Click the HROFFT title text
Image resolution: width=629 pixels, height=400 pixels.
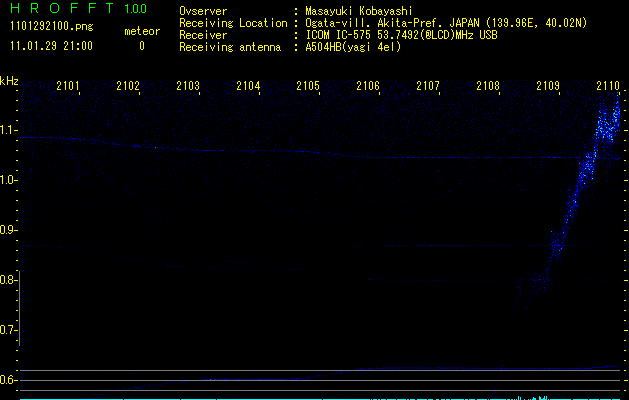62,8
